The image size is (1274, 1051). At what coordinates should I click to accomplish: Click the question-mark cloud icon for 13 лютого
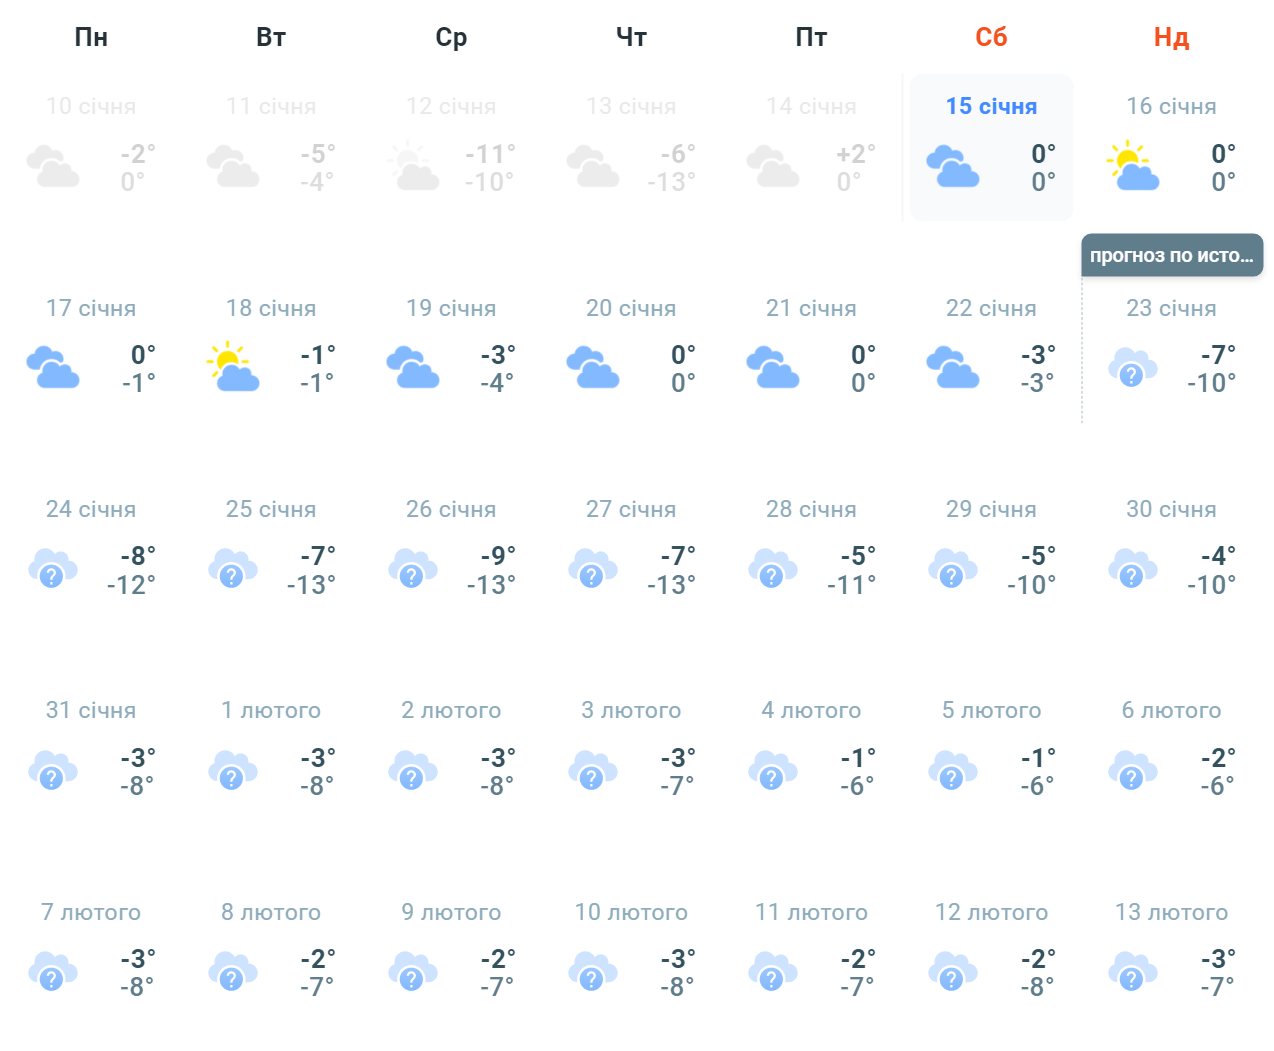coord(1132,972)
